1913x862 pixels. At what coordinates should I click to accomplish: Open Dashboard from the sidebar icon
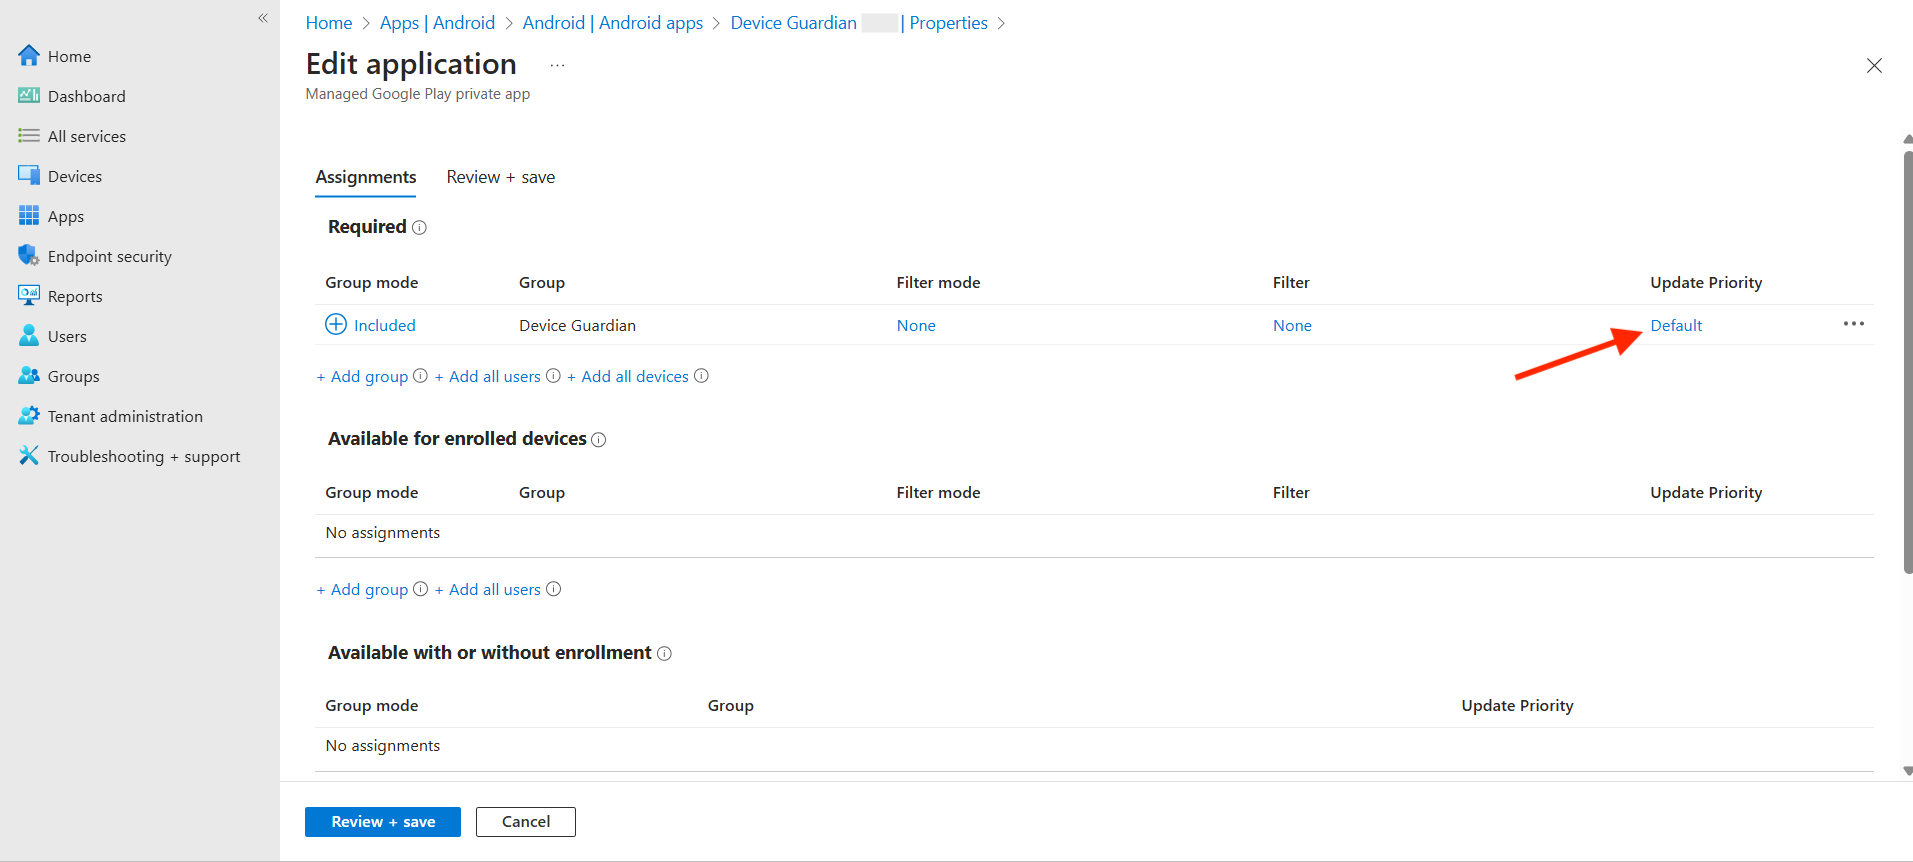point(29,96)
